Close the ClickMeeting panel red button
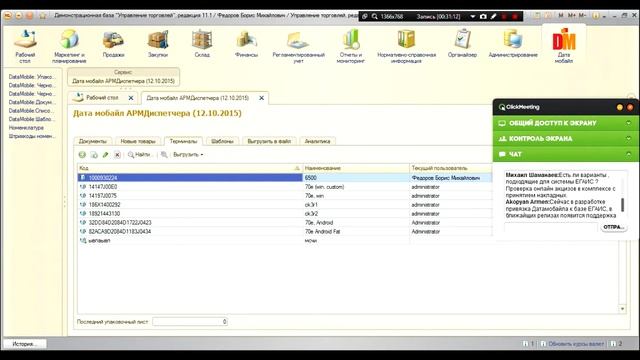640x360 pixels. (630, 107)
